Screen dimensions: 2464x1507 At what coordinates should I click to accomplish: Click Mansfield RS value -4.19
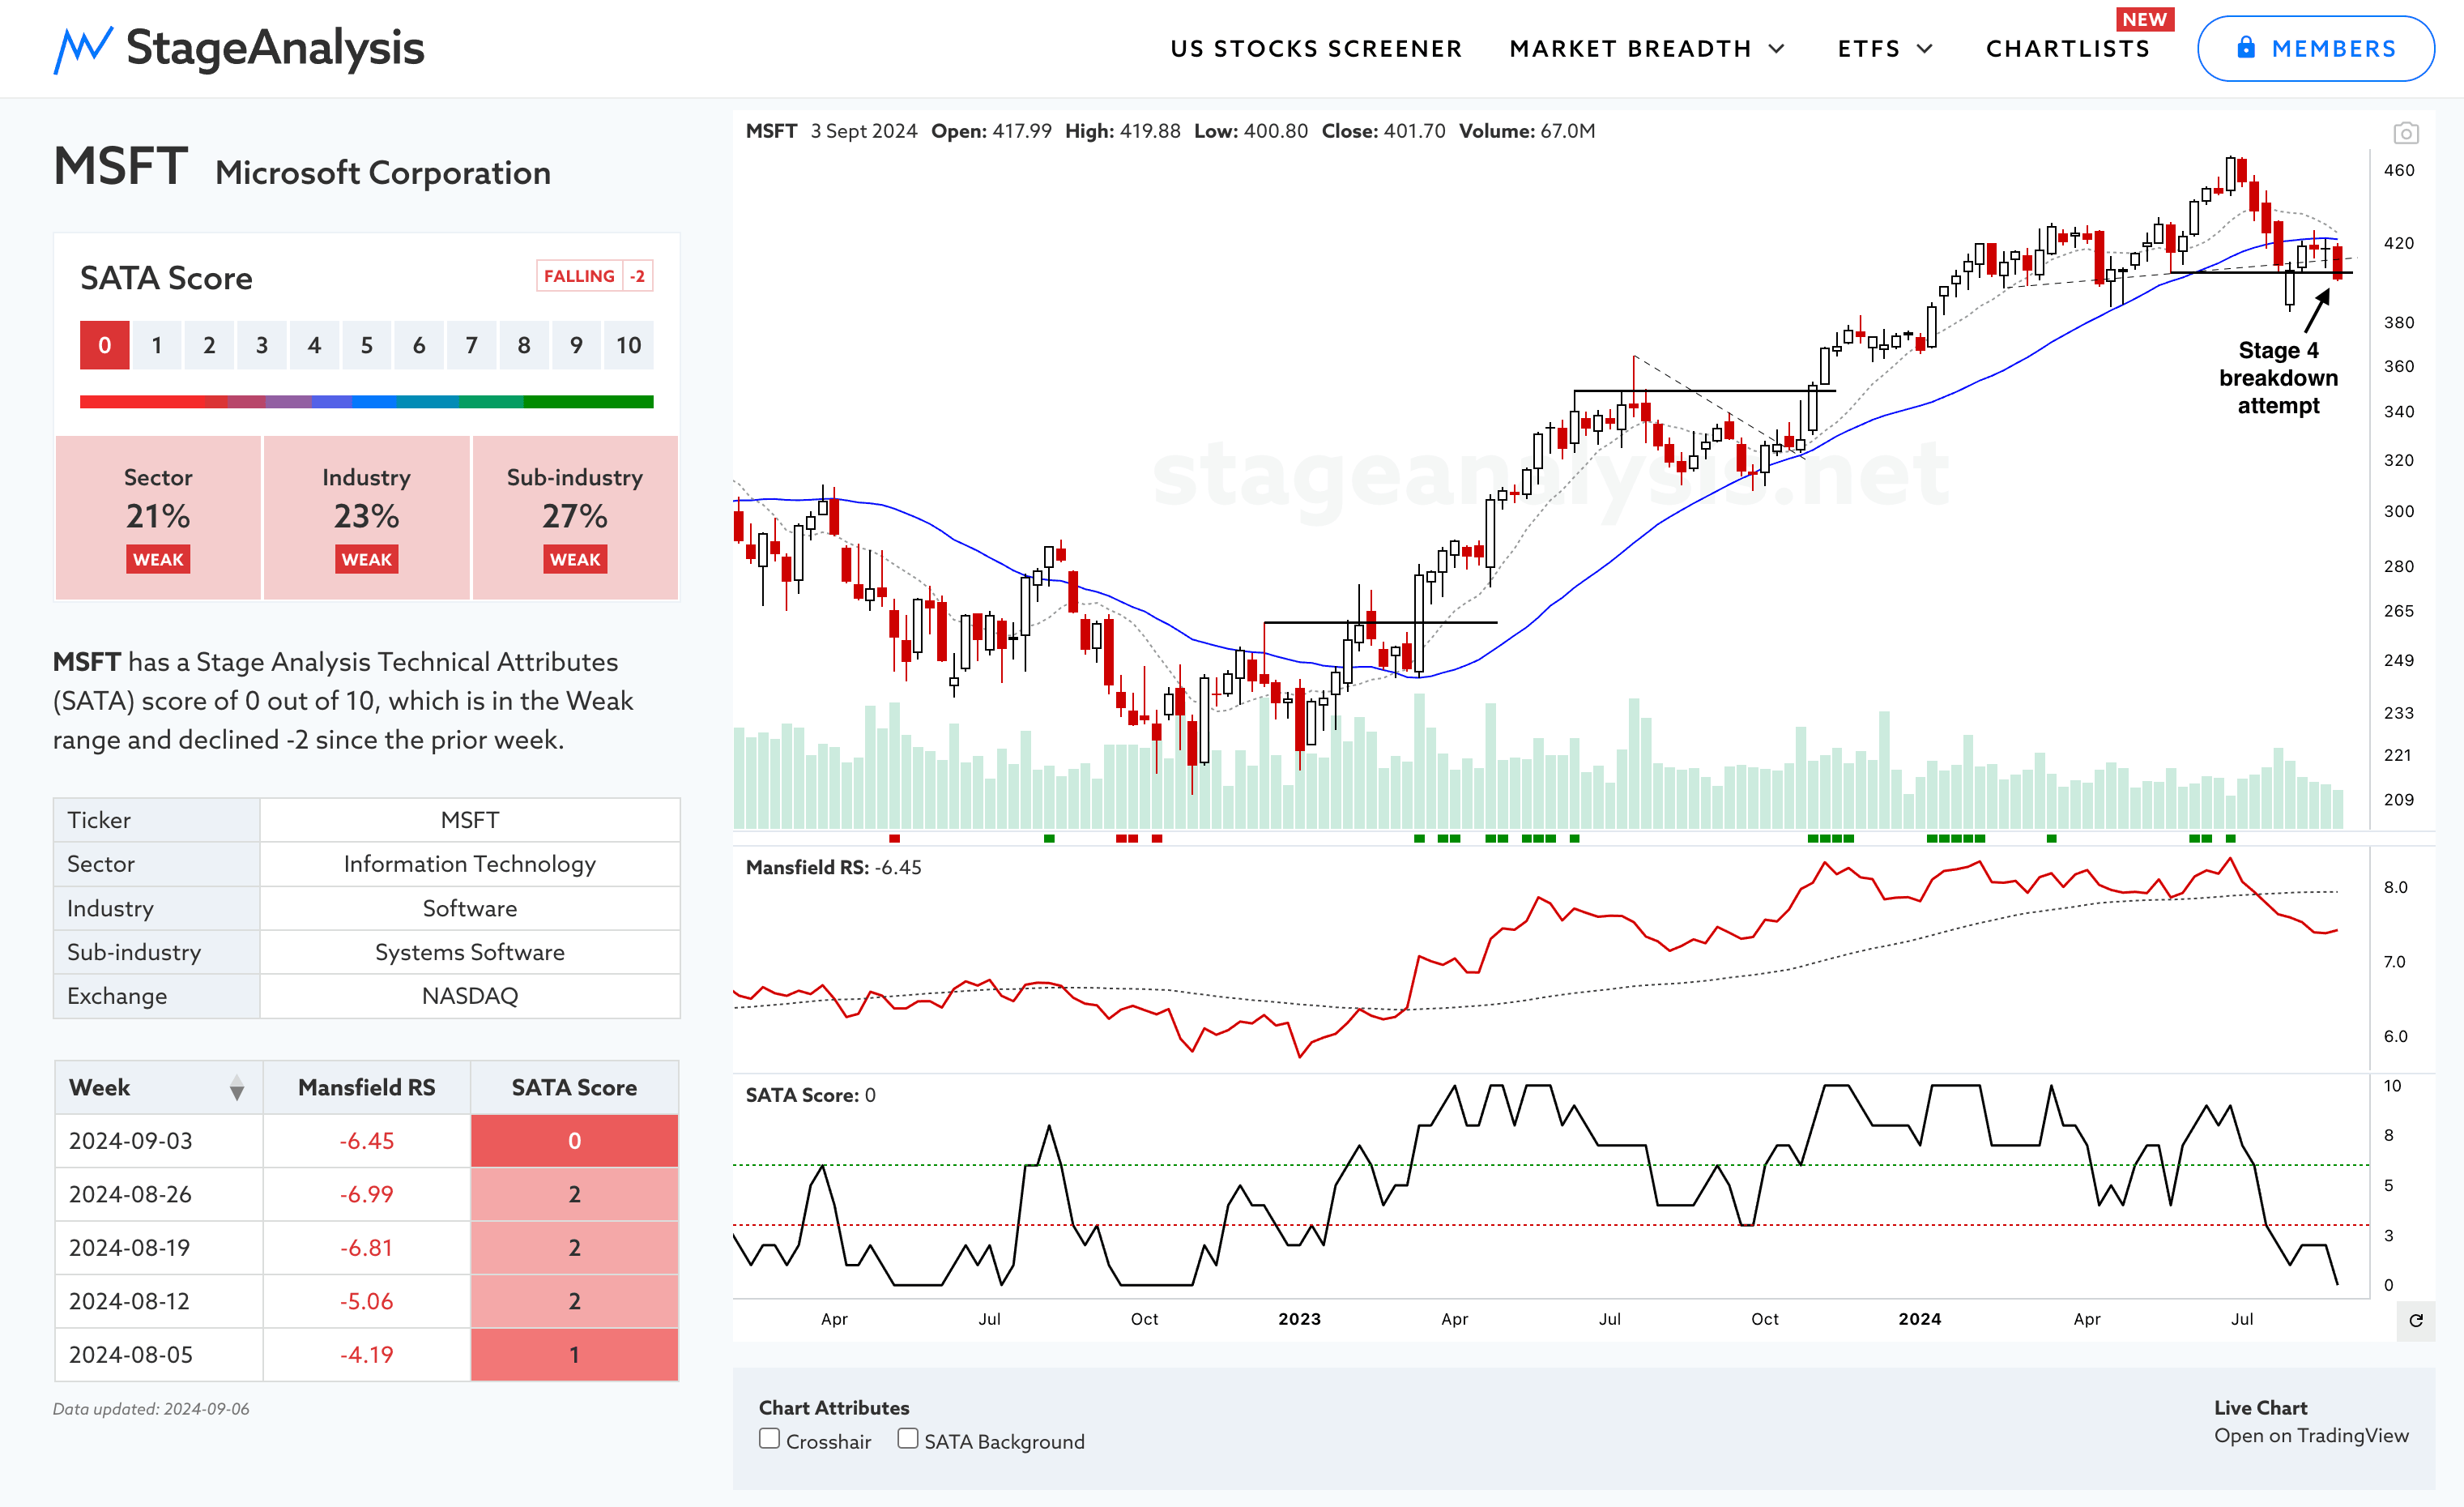366,1355
